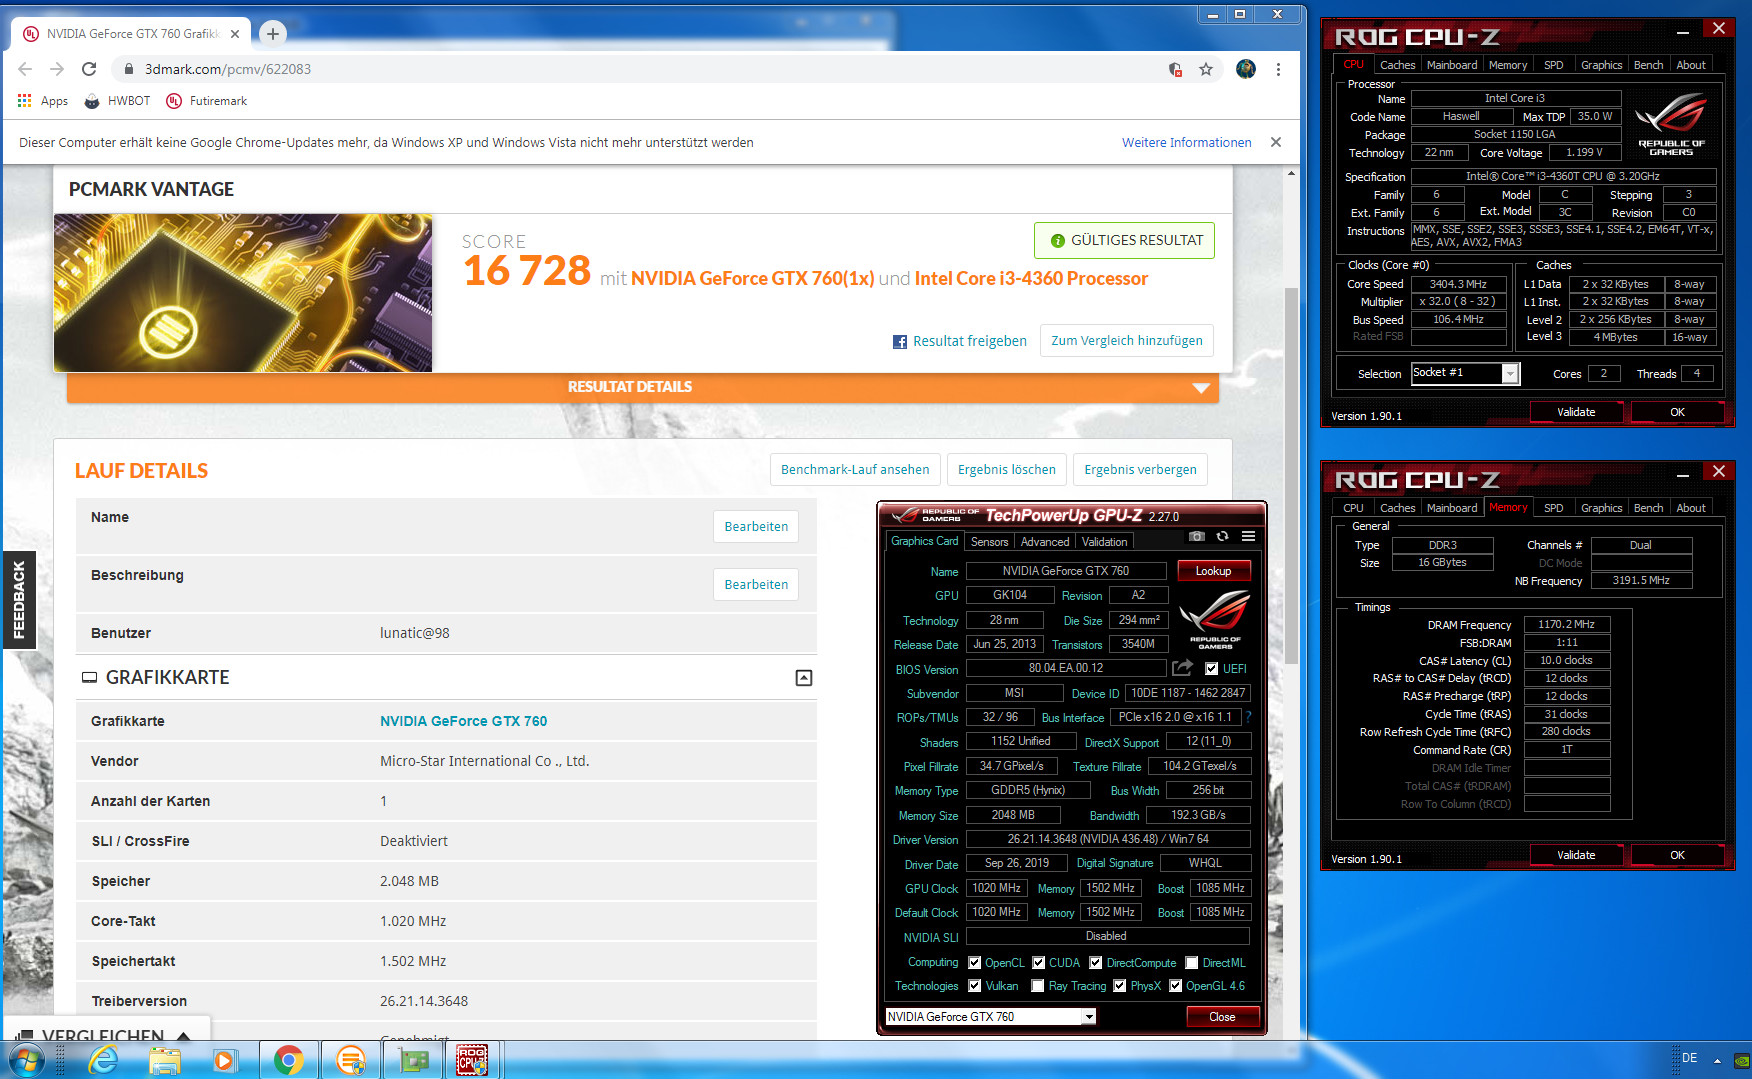Click Benchmark-Lauf ansehen button
Viewport: 1752px width, 1079px height.
(x=855, y=470)
